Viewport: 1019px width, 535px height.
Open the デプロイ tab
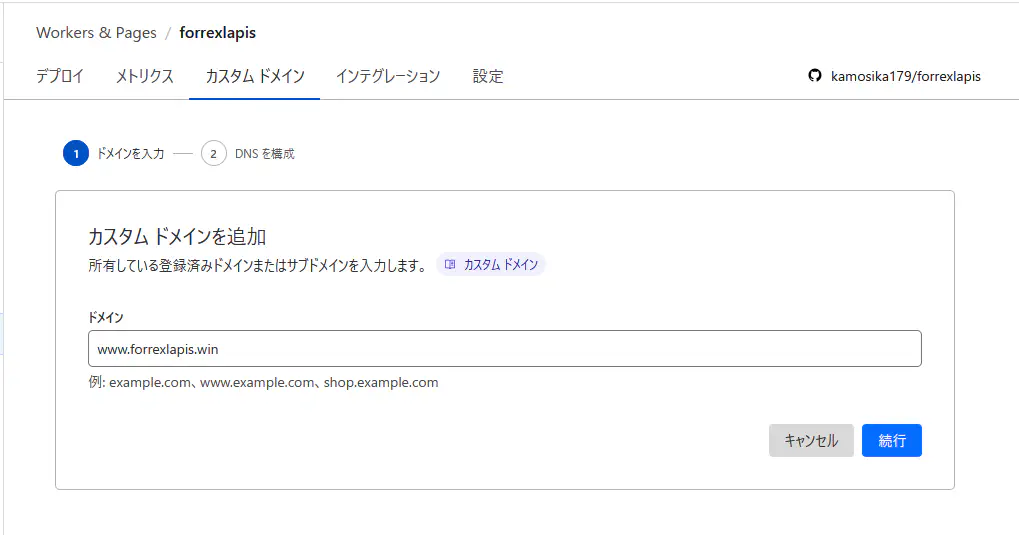(x=60, y=76)
